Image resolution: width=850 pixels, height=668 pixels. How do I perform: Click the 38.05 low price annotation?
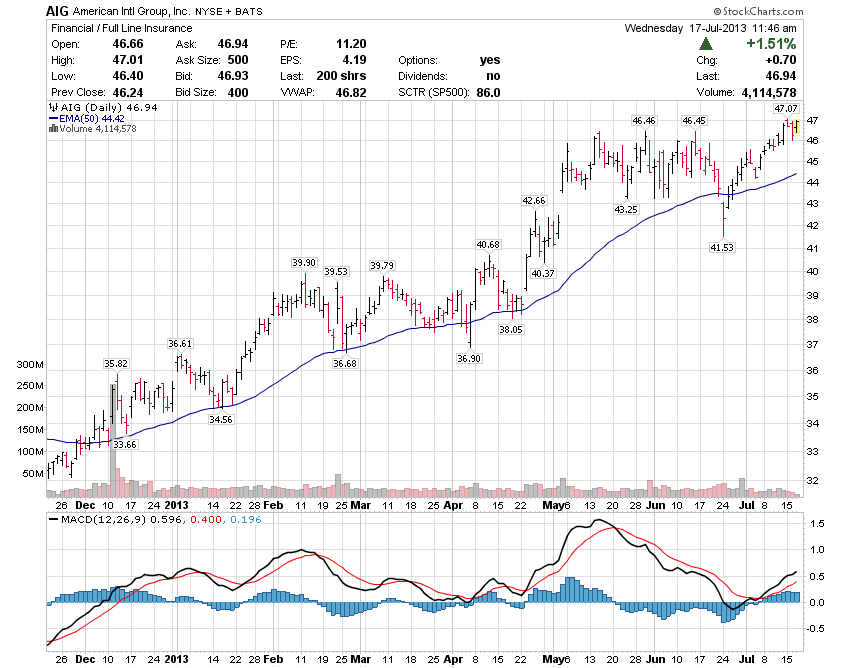511,329
